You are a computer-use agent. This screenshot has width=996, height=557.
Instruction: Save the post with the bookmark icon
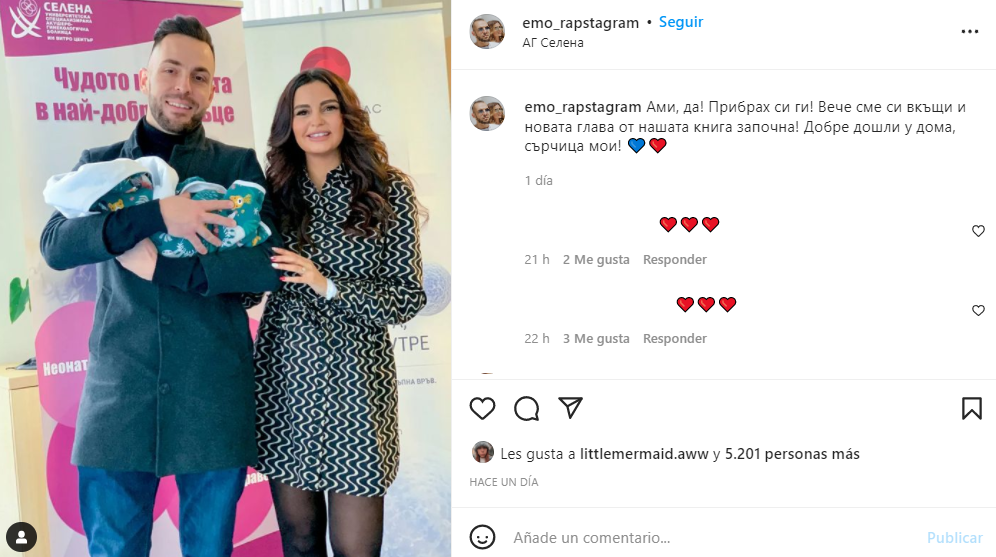[971, 408]
